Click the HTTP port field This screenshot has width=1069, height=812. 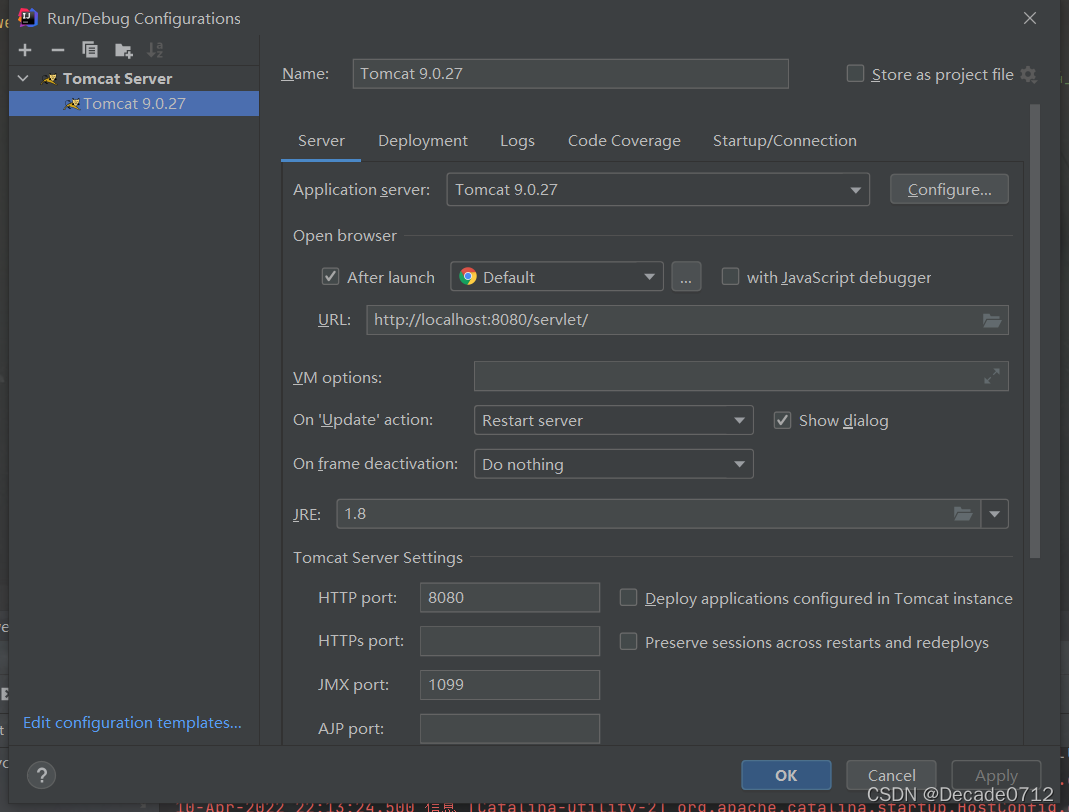click(510, 597)
